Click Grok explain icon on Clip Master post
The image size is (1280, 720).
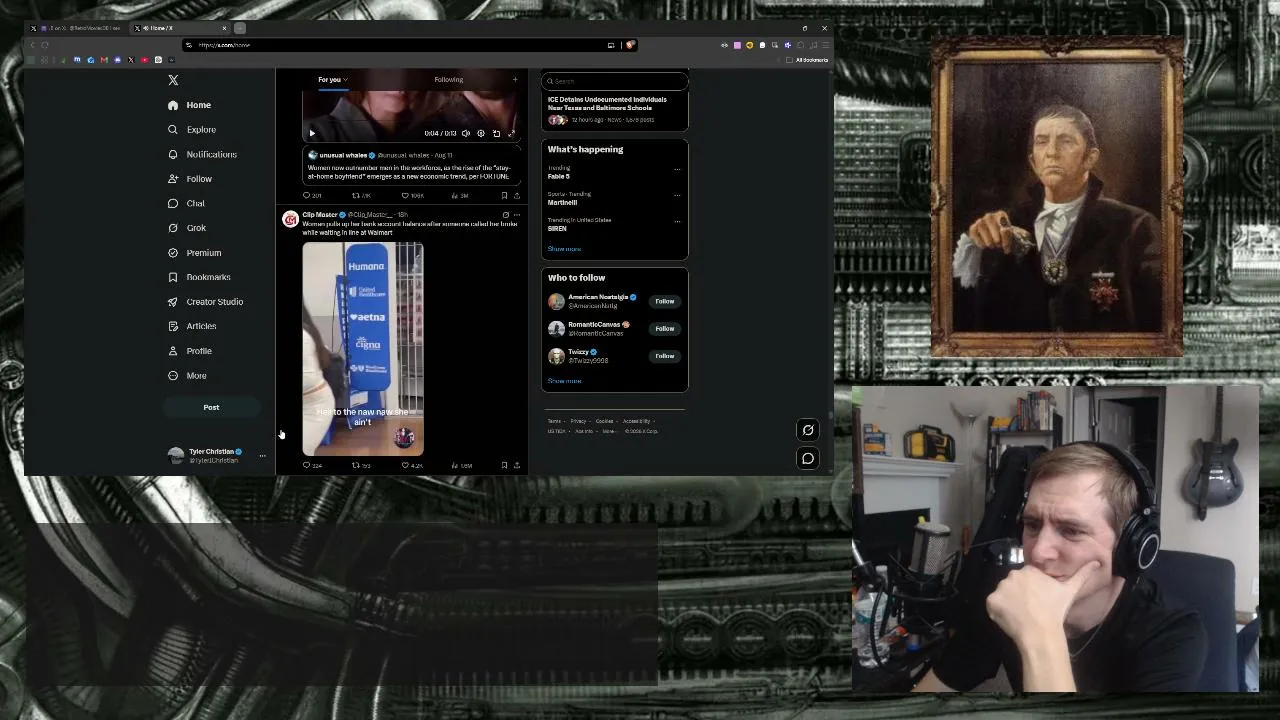[505, 215]
